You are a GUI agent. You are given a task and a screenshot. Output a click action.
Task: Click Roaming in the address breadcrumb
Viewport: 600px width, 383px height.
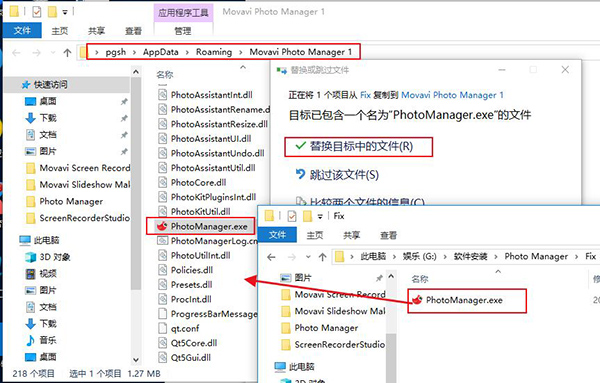[214, 52]
